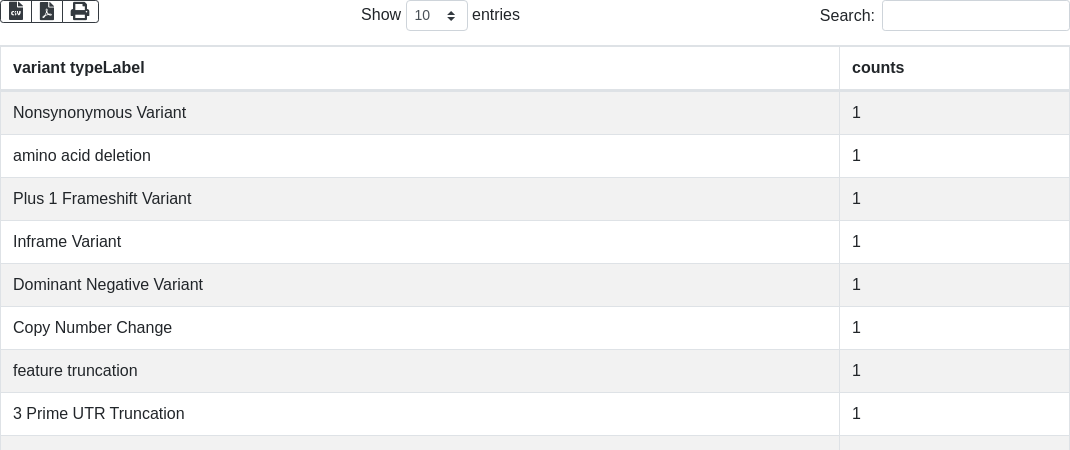Export table as PDF document
1070x450 pixels.
point(47,11)
